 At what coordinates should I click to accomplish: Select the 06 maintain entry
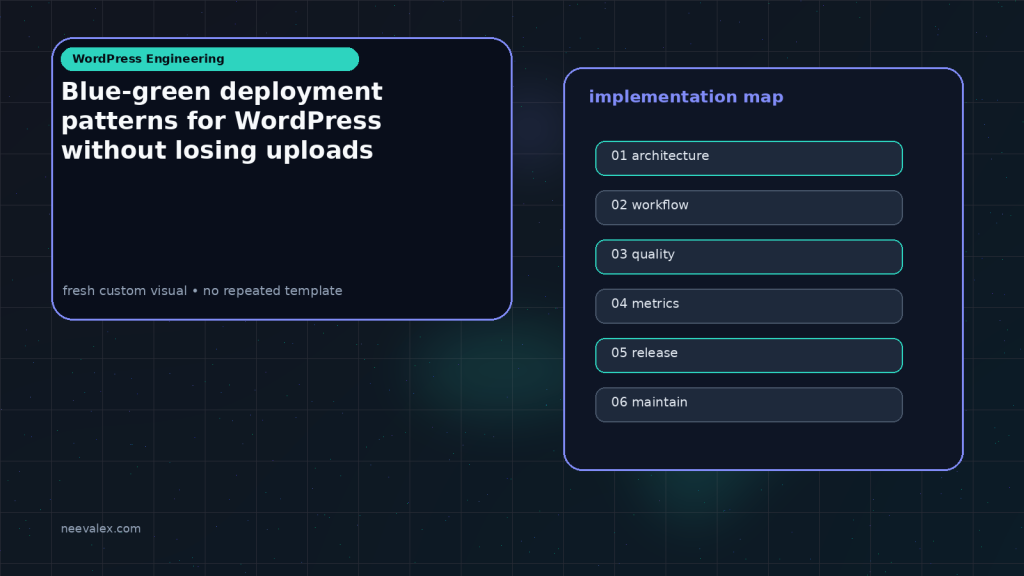(x=748, y=405)
